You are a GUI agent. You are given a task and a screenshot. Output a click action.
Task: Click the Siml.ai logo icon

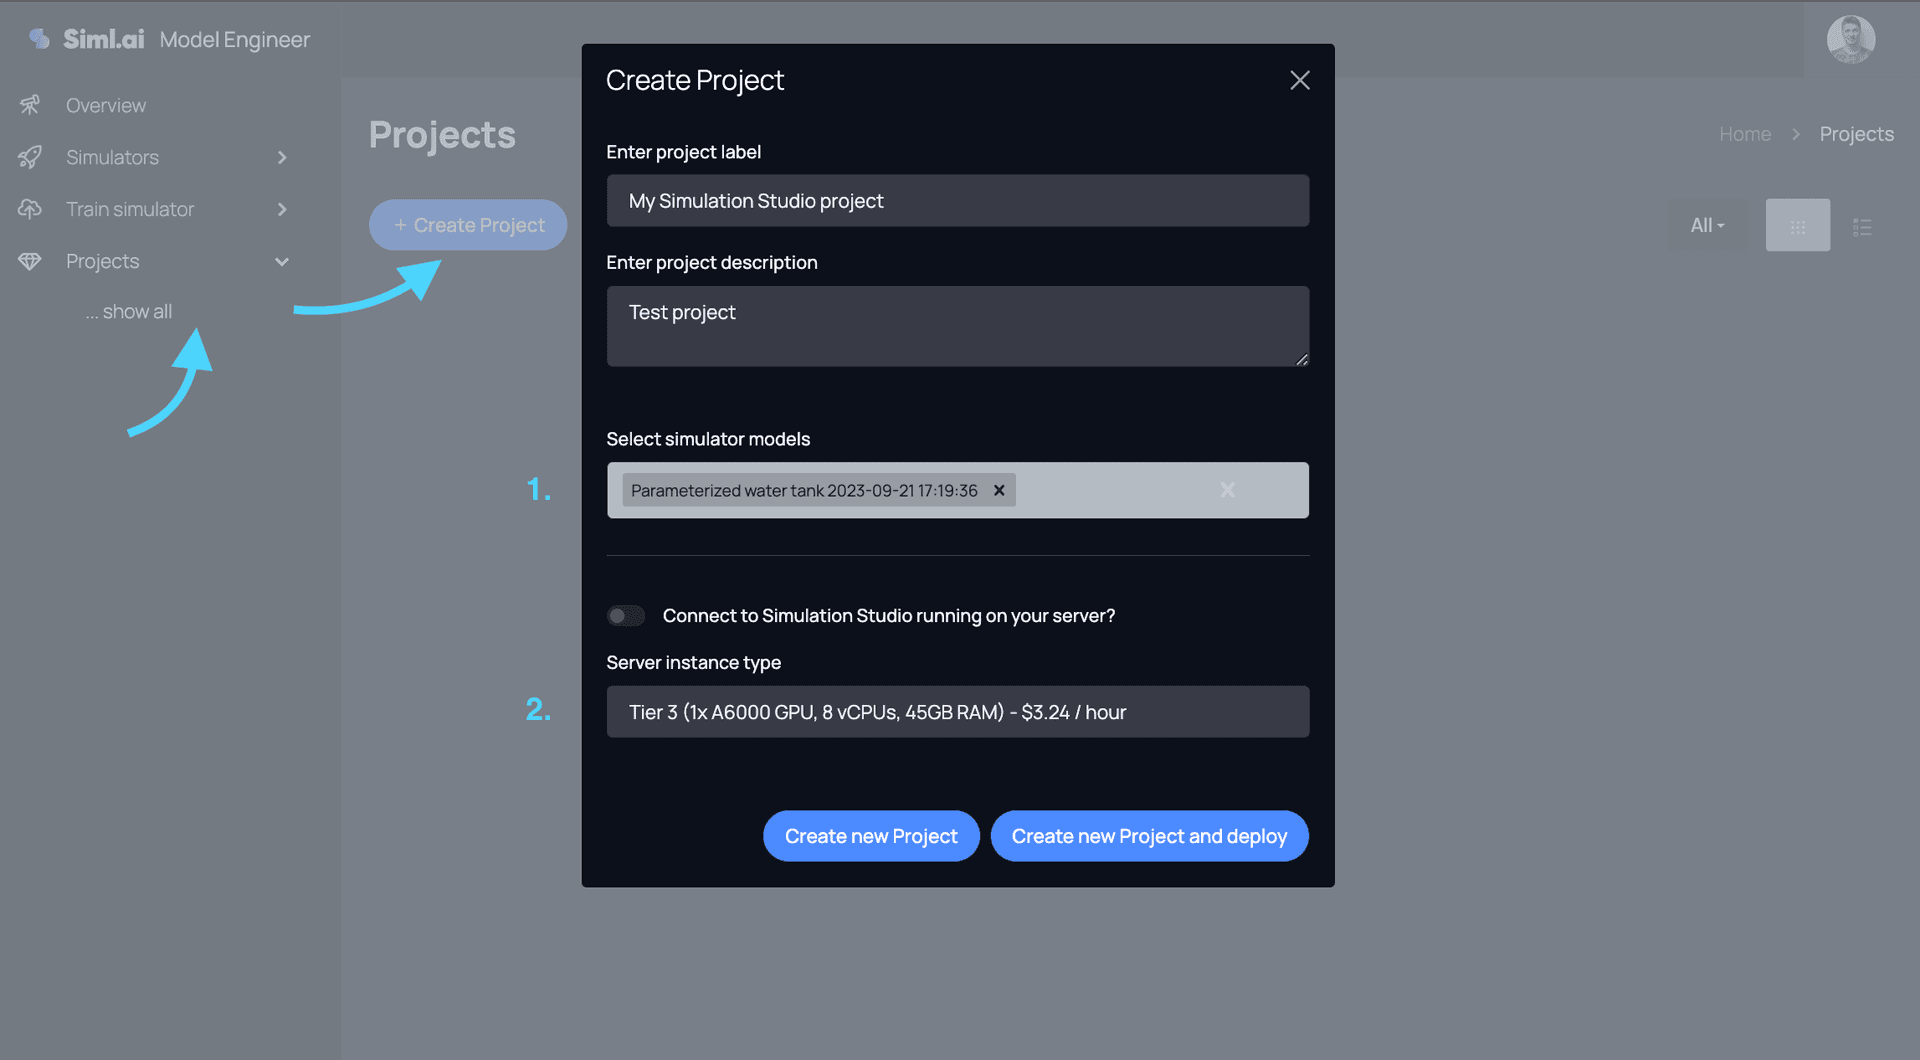(39, 39)
